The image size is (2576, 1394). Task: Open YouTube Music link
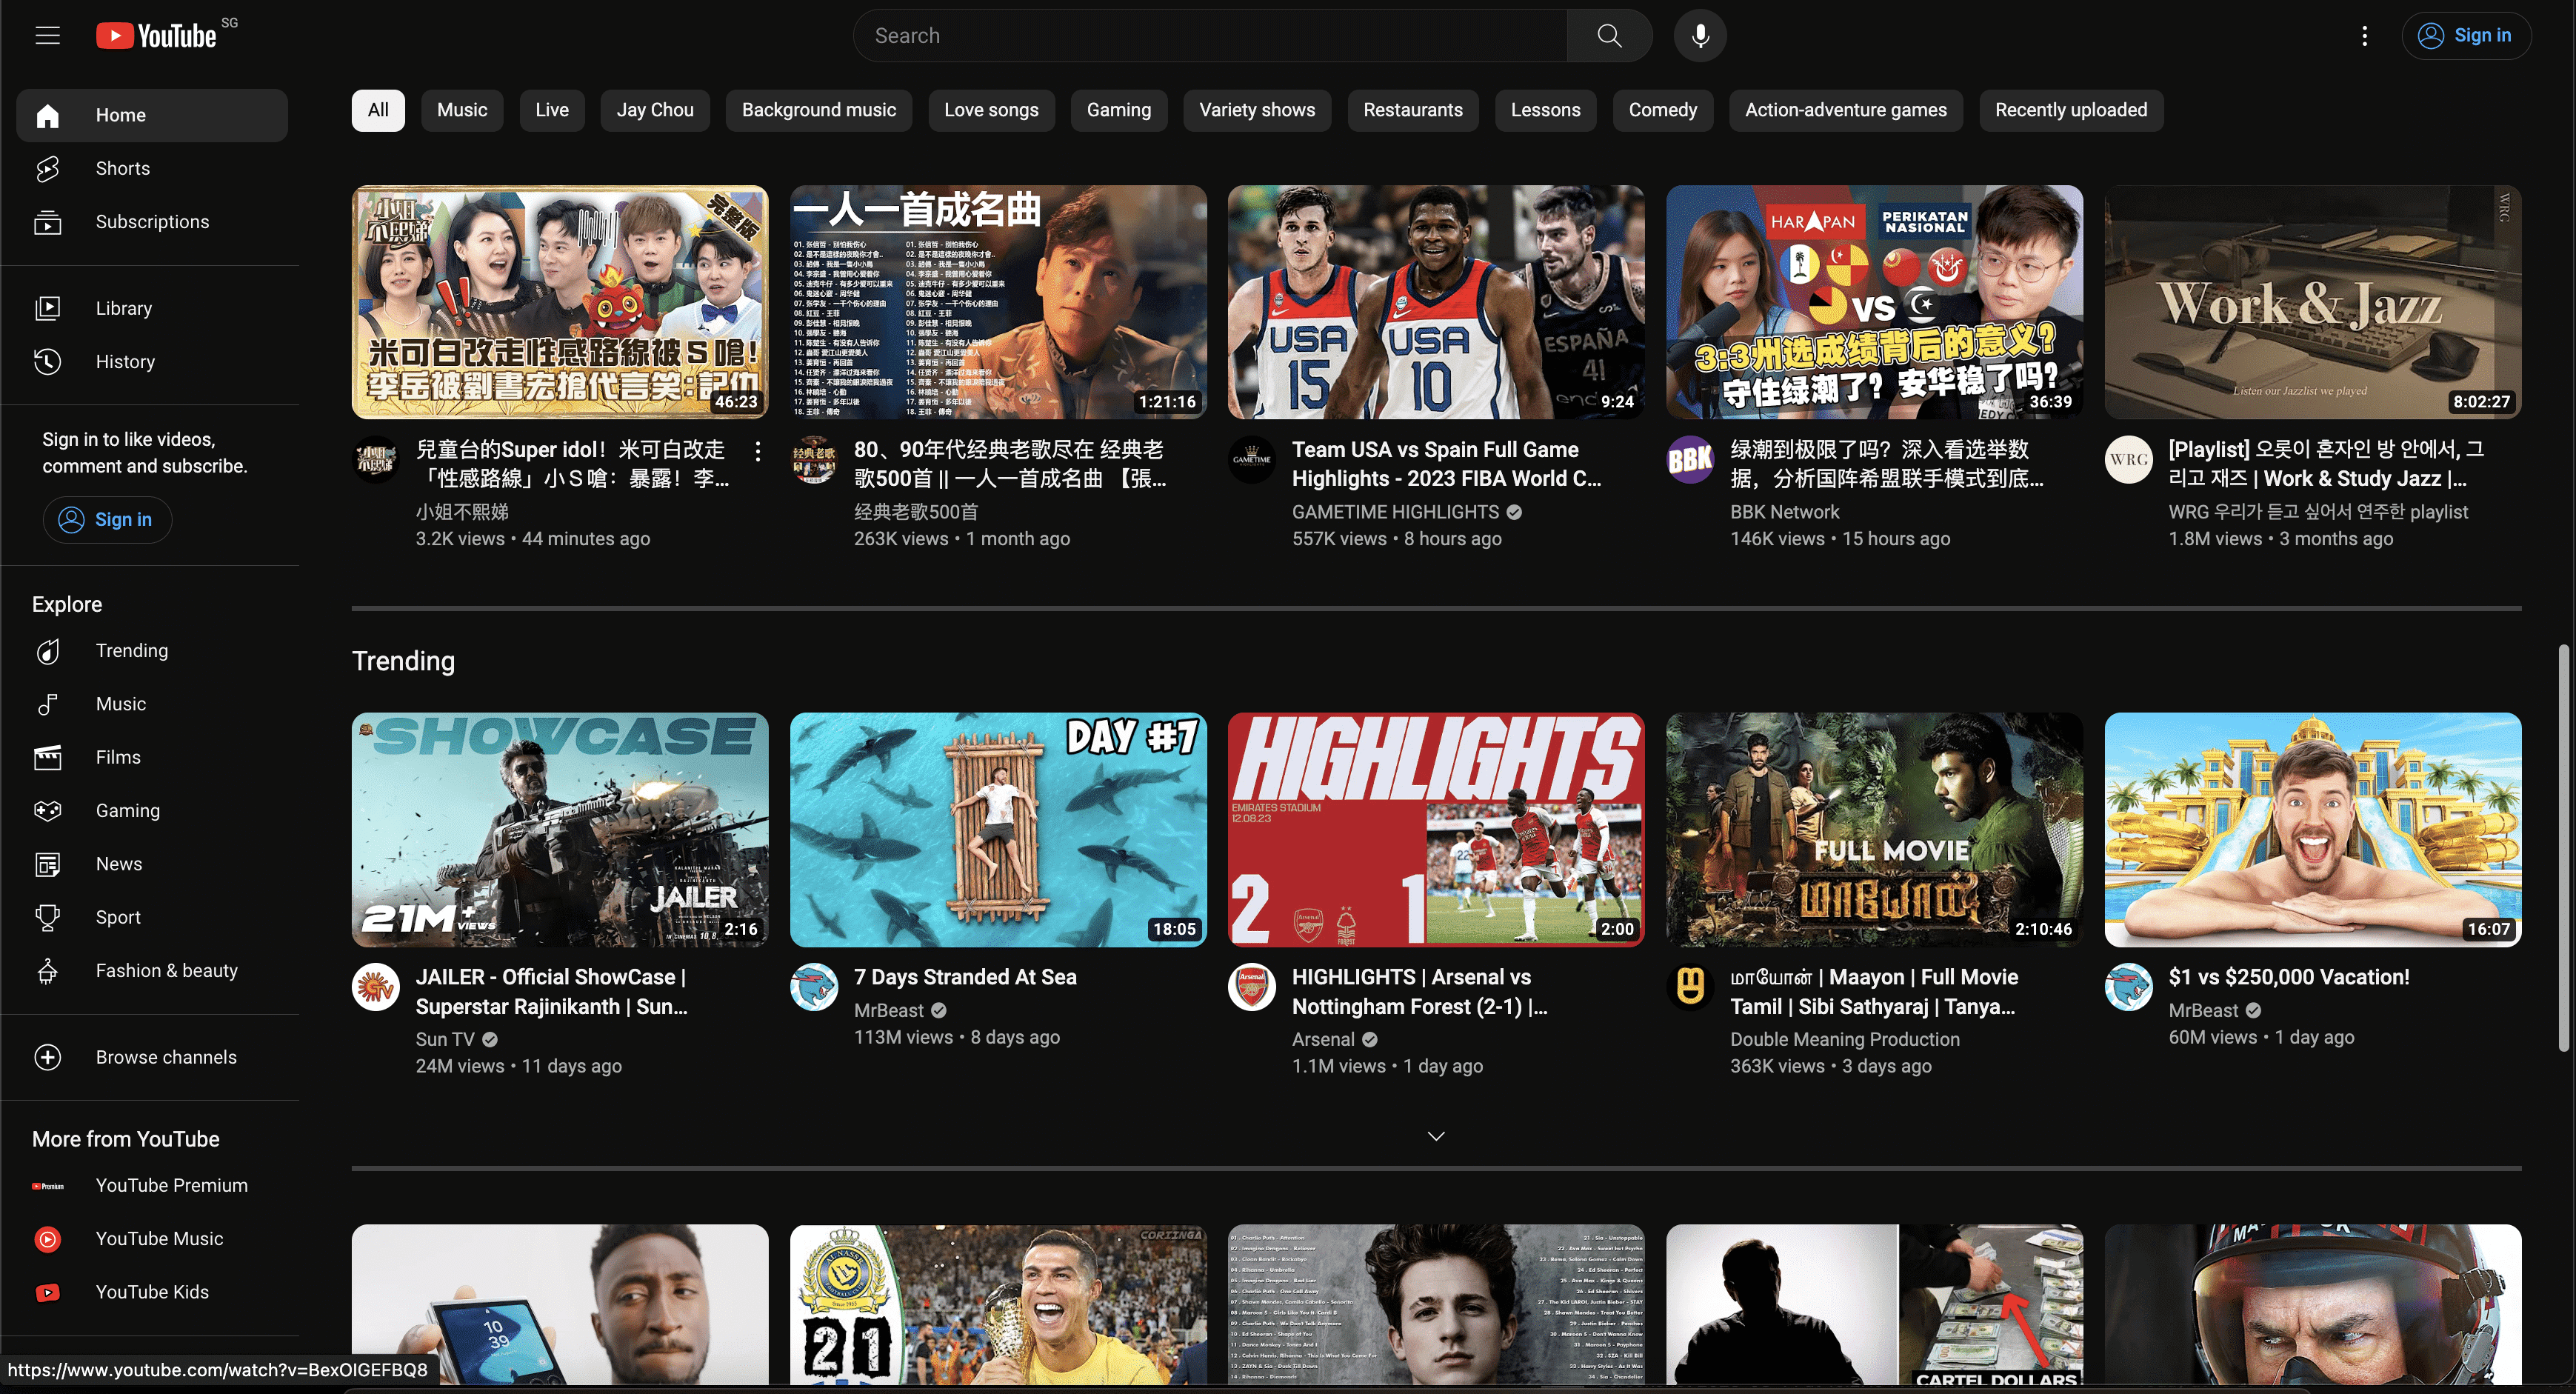click(x=152, y=1239)
